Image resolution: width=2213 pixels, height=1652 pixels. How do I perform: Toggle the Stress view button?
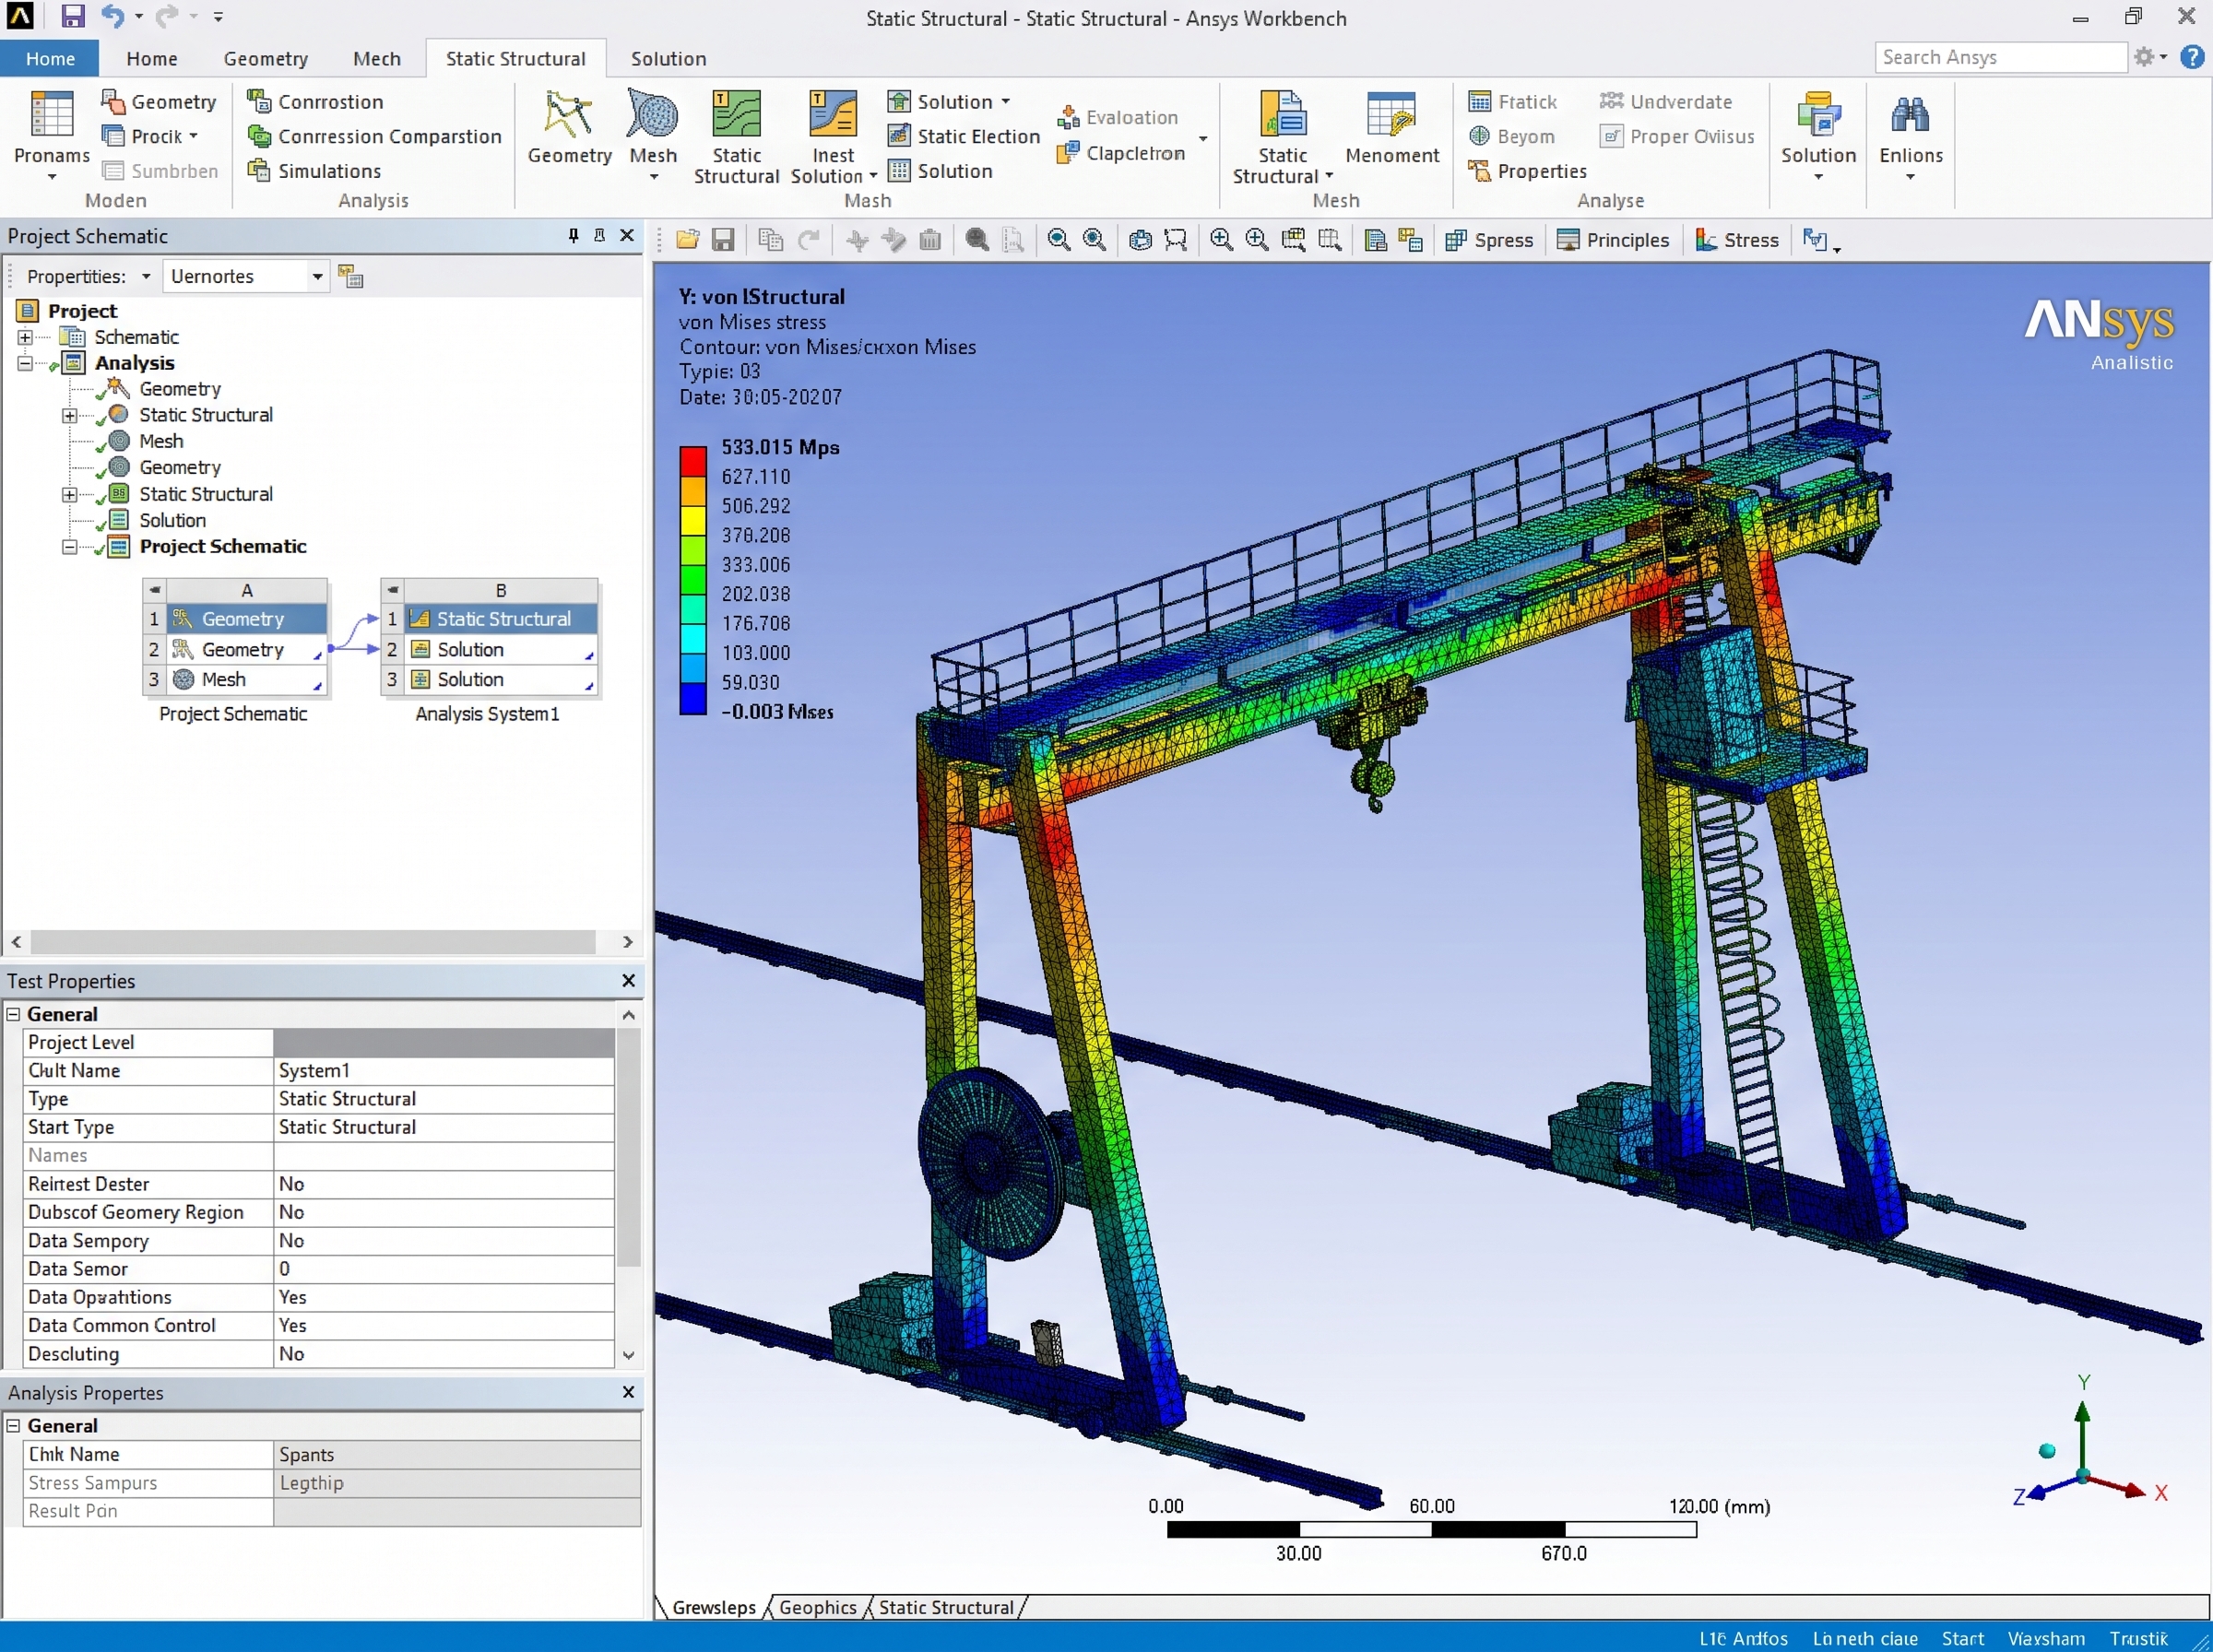point(1737,240)
